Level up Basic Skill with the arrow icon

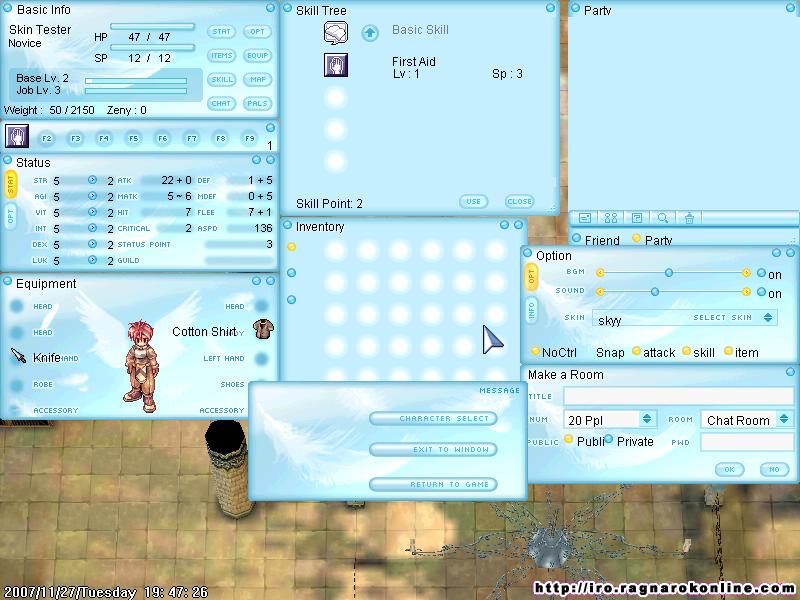[370, 33]
